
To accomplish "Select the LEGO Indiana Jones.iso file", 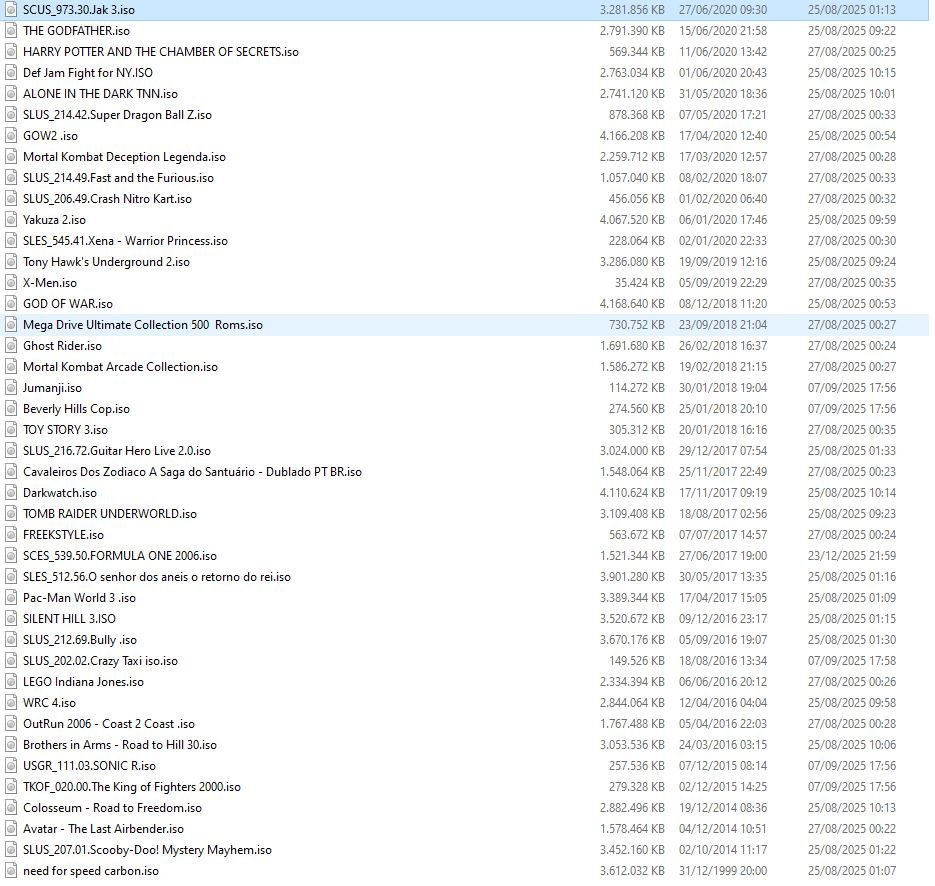I will [83, 682].
